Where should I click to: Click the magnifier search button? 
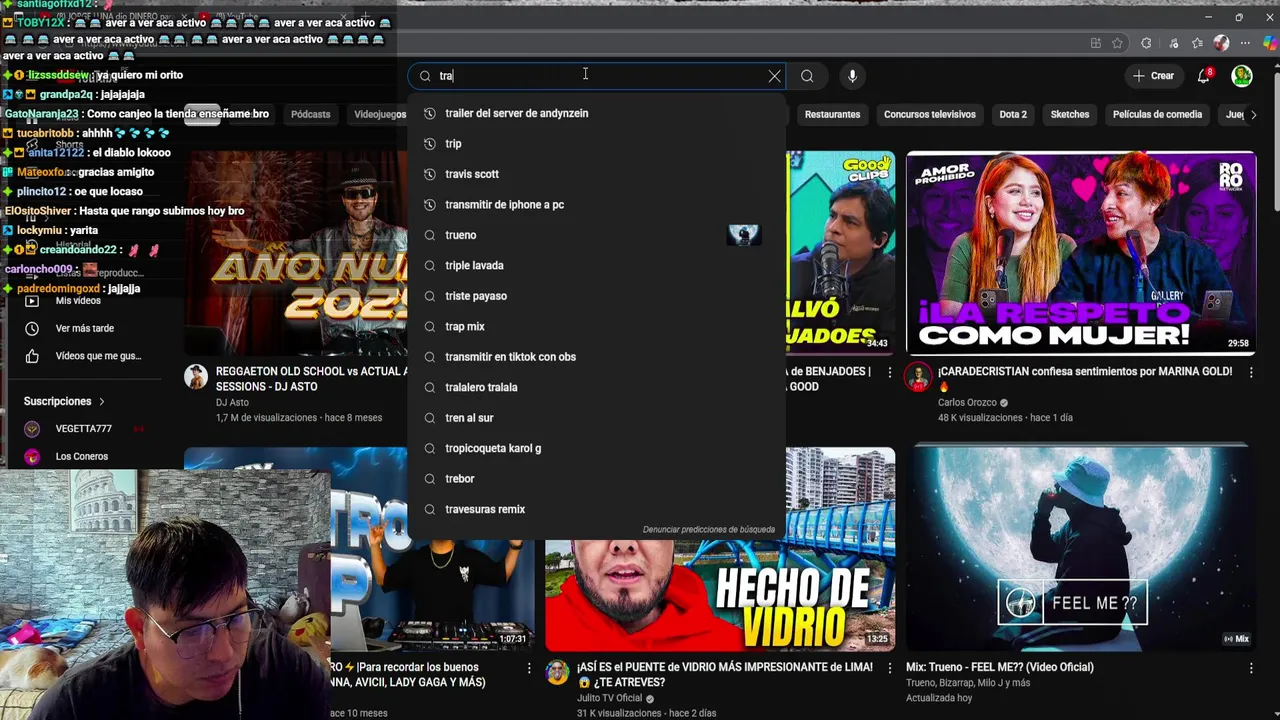807,76
